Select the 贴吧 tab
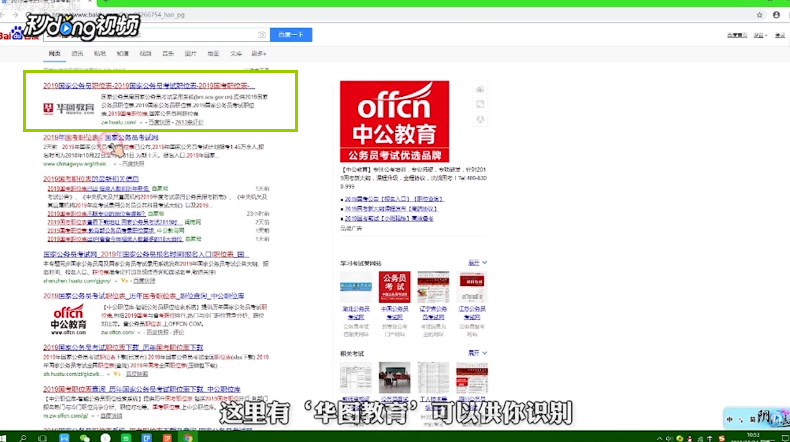This screenshot has width=790, height=442. (100, 53)
